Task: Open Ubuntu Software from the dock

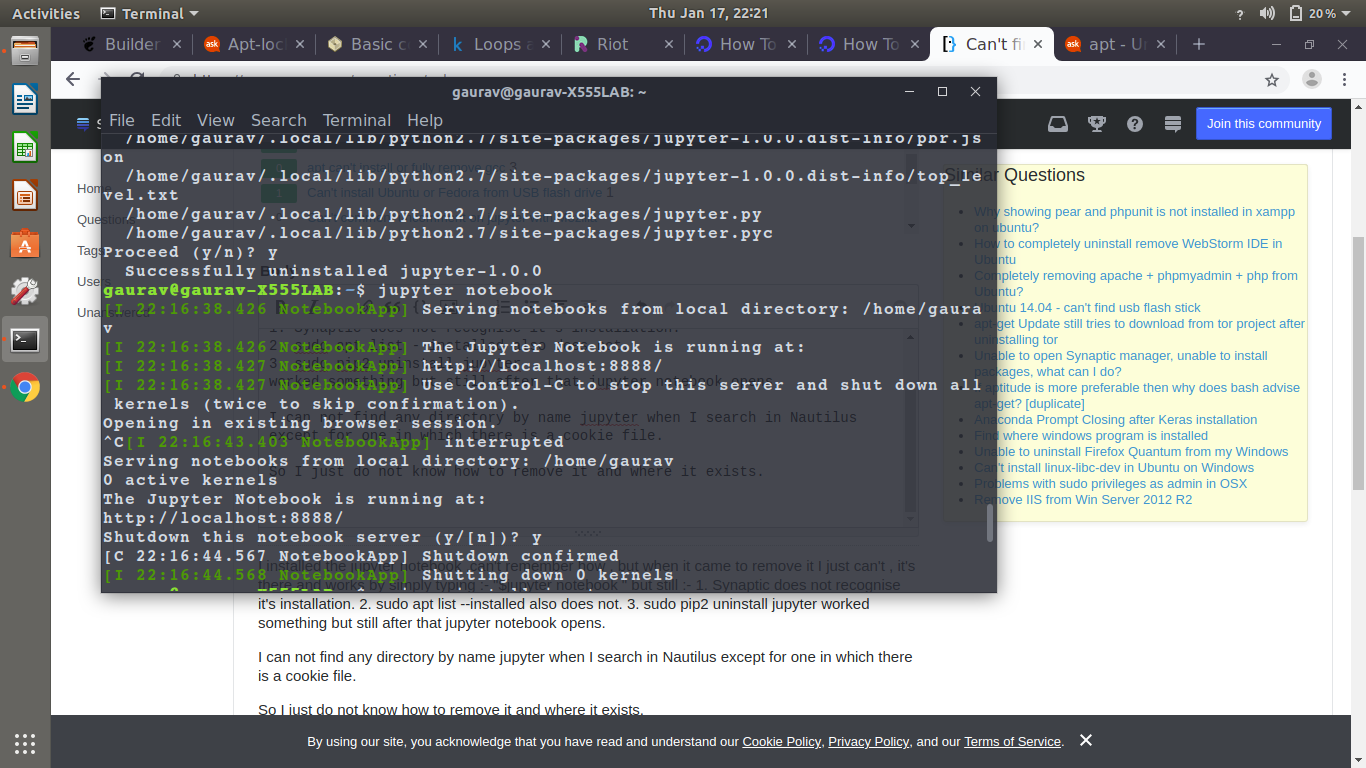Action: 25,243
